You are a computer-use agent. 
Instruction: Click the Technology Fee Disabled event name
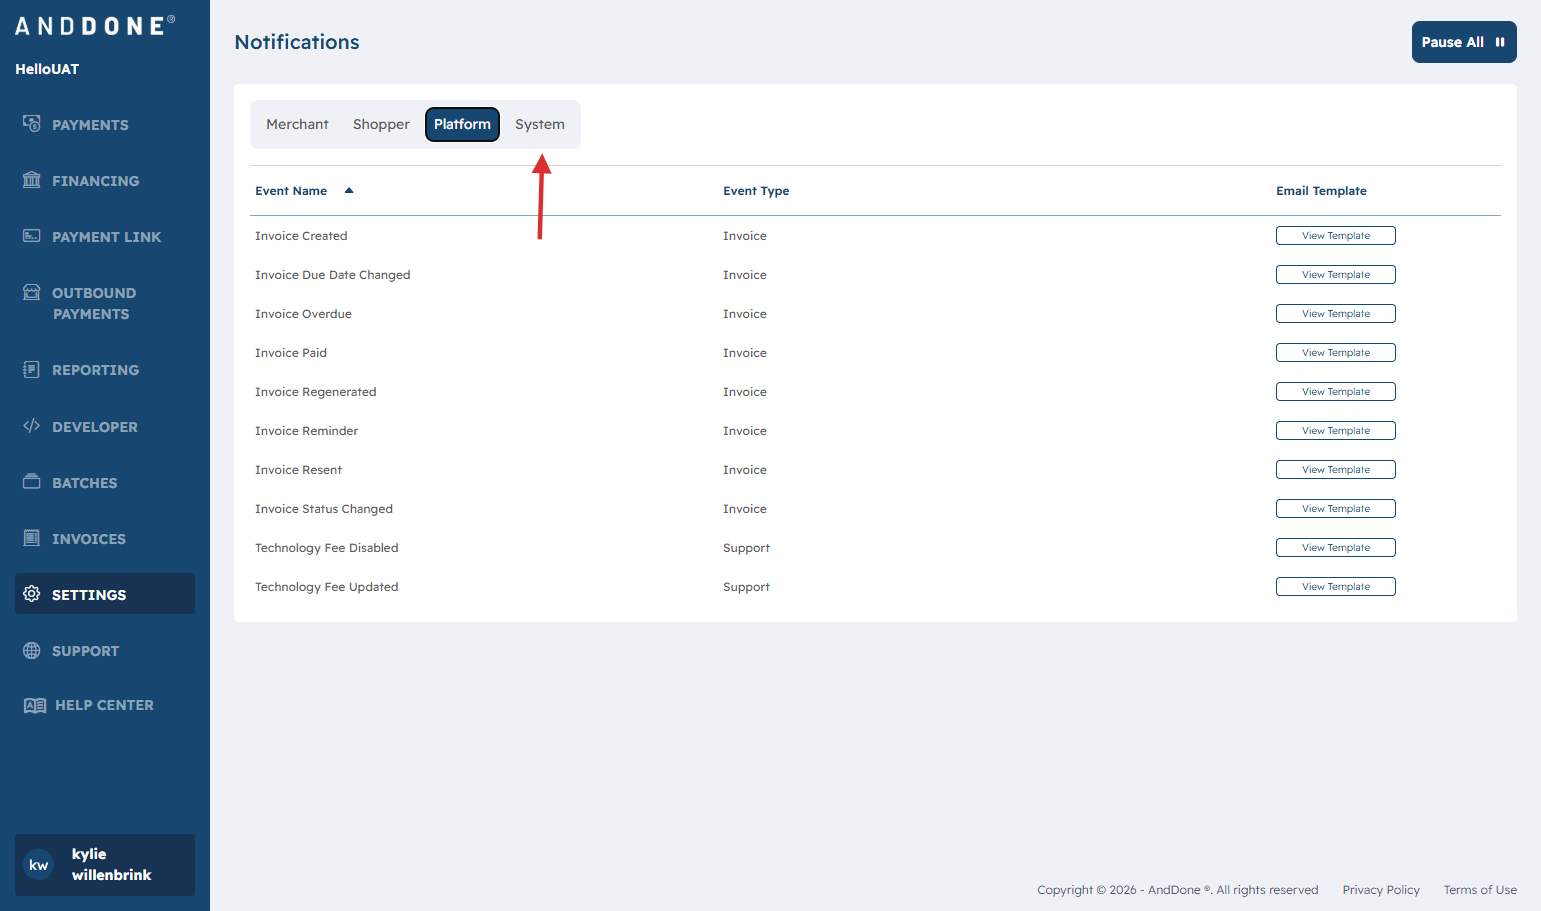click(x=326, y=548)
